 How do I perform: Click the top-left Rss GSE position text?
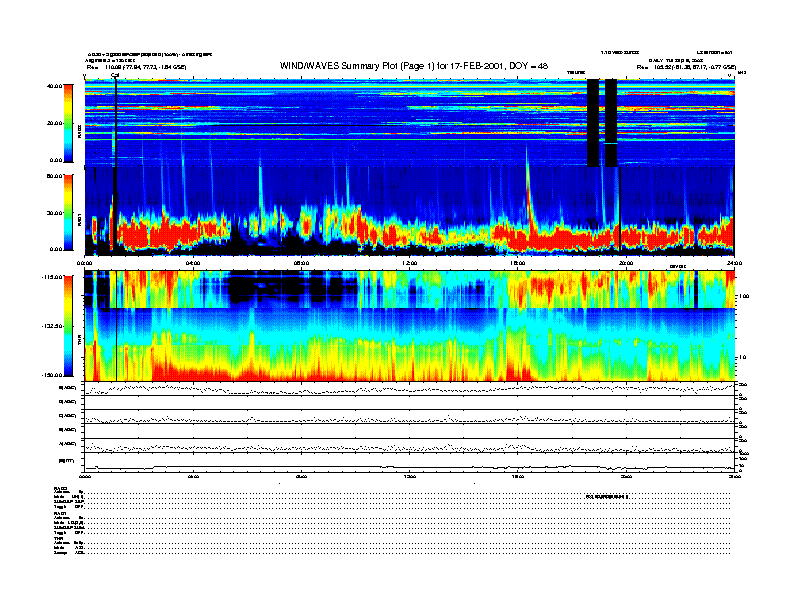136,67
